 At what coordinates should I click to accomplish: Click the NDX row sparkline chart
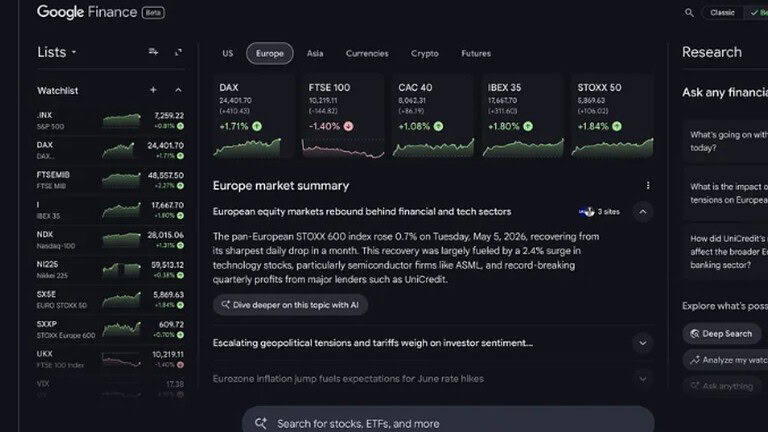(121, 240)
